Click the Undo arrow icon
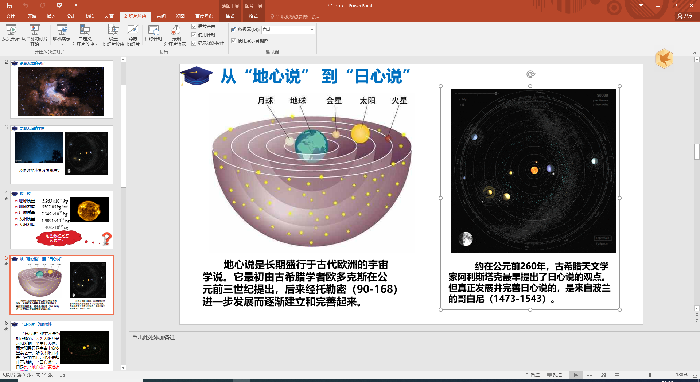 pyautogui.click(x=26, y=5)
